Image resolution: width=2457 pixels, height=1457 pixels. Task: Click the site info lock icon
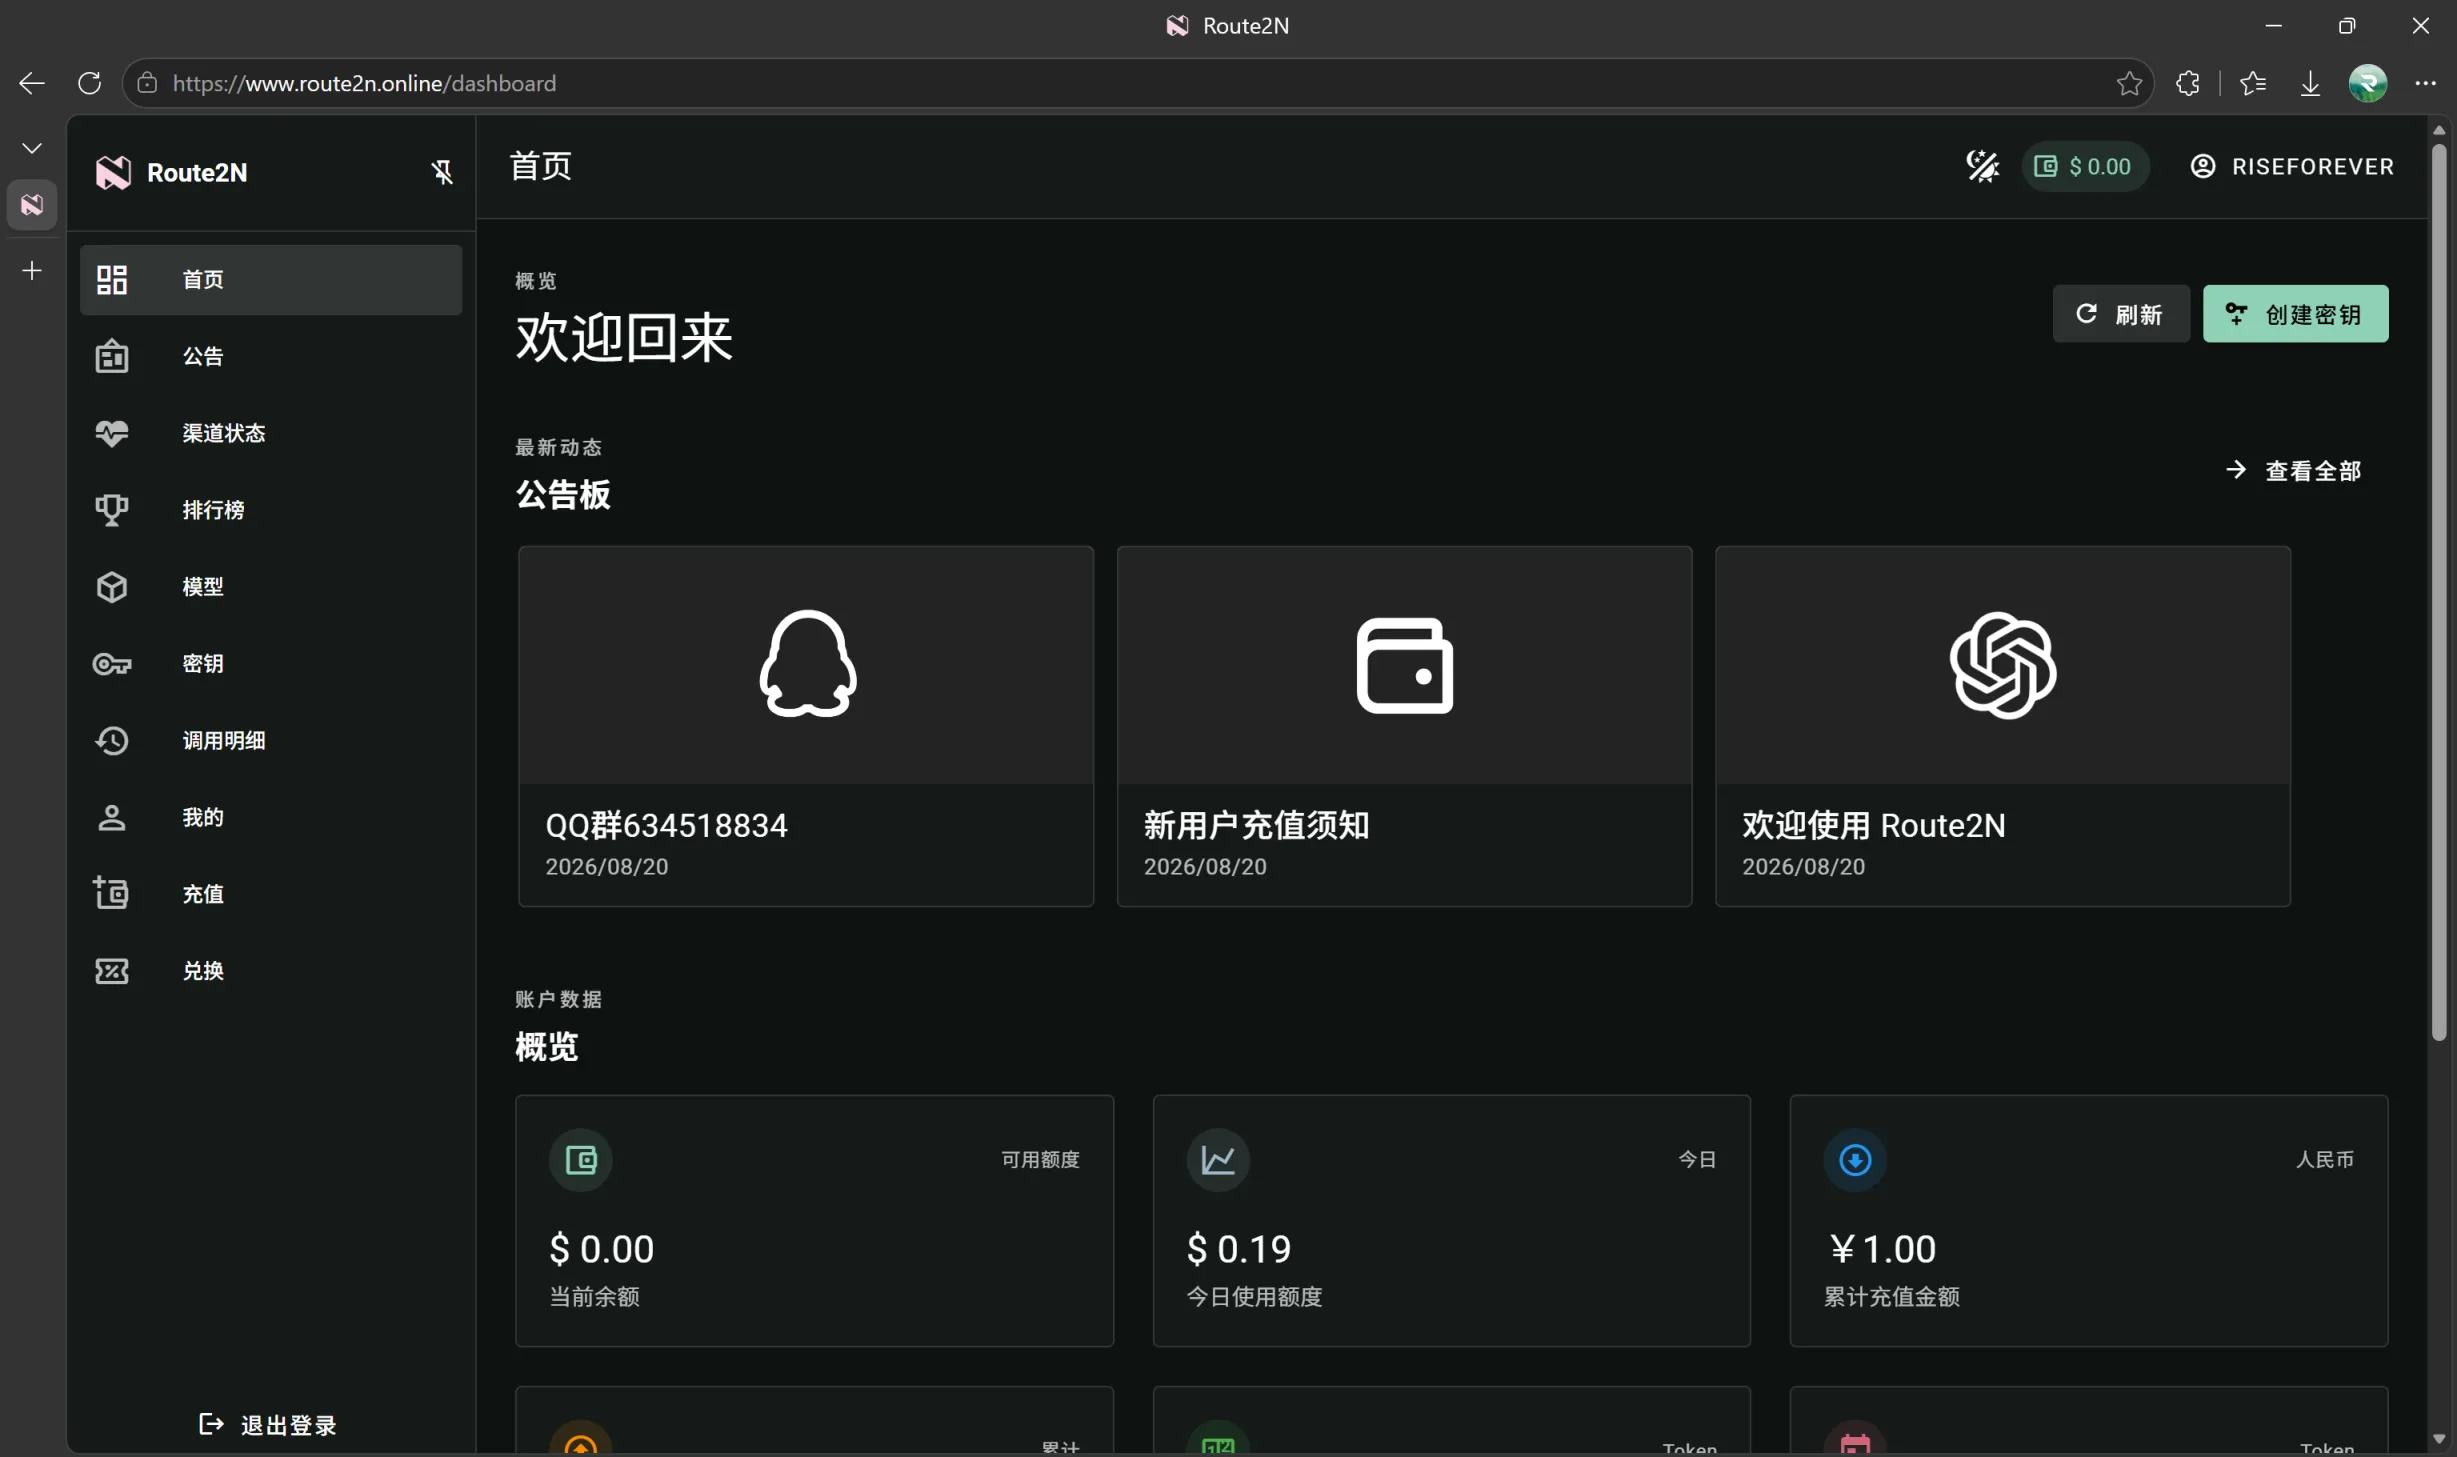147,83
